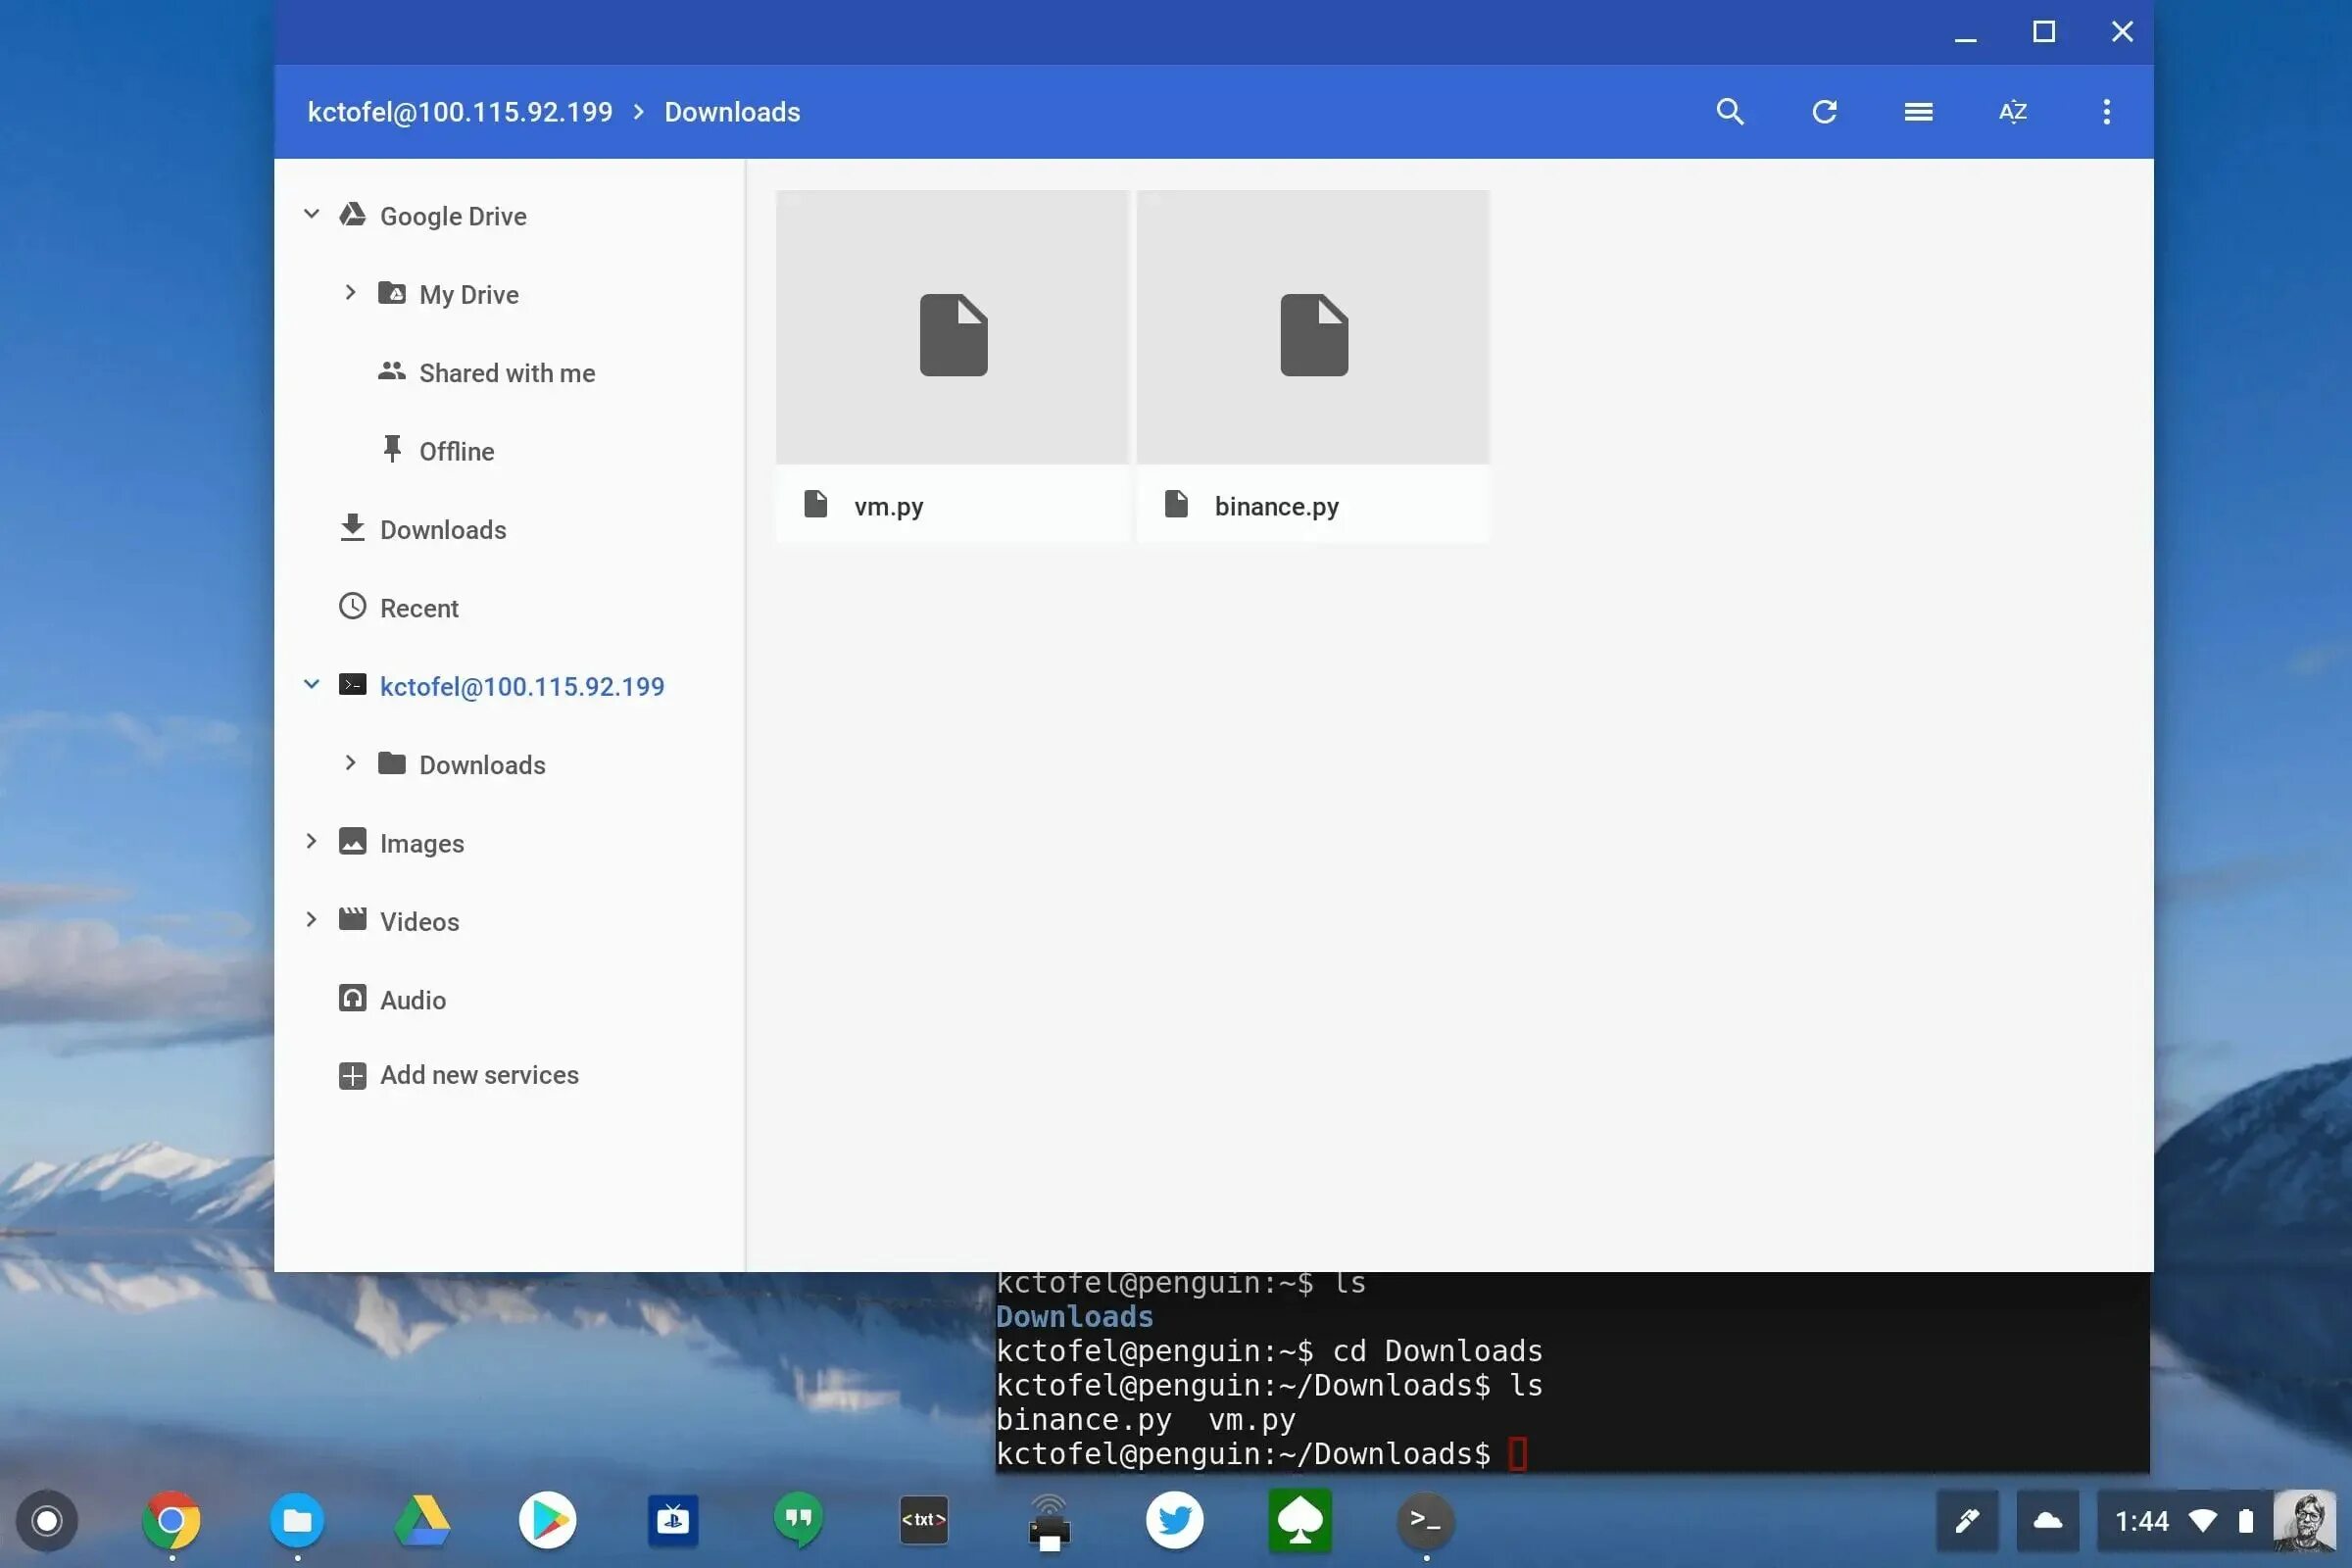
Task: Click the stylus tools pen icon
Action: 1967,1521
